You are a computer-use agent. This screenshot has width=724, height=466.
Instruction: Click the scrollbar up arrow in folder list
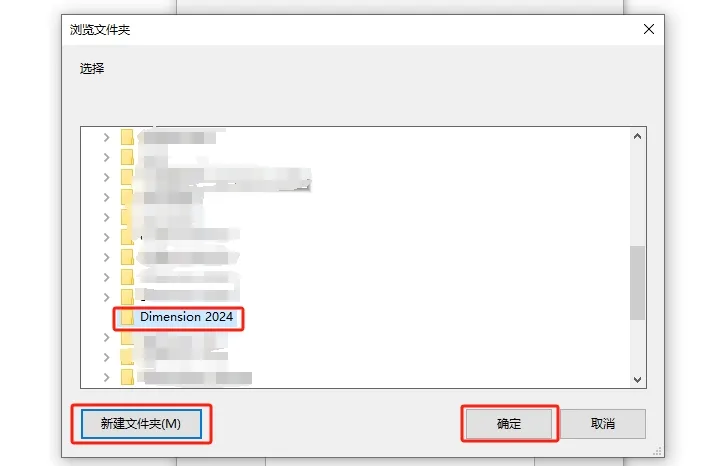pyautogui.click(x=638, y=136)
